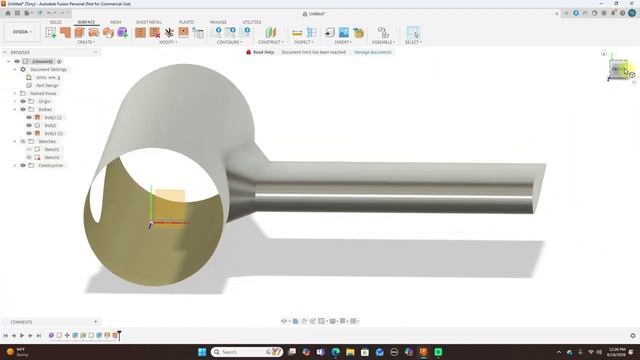This screenshot has height=360, width=640.
Task: Click the Undo arrow
Action: [49, 13]
